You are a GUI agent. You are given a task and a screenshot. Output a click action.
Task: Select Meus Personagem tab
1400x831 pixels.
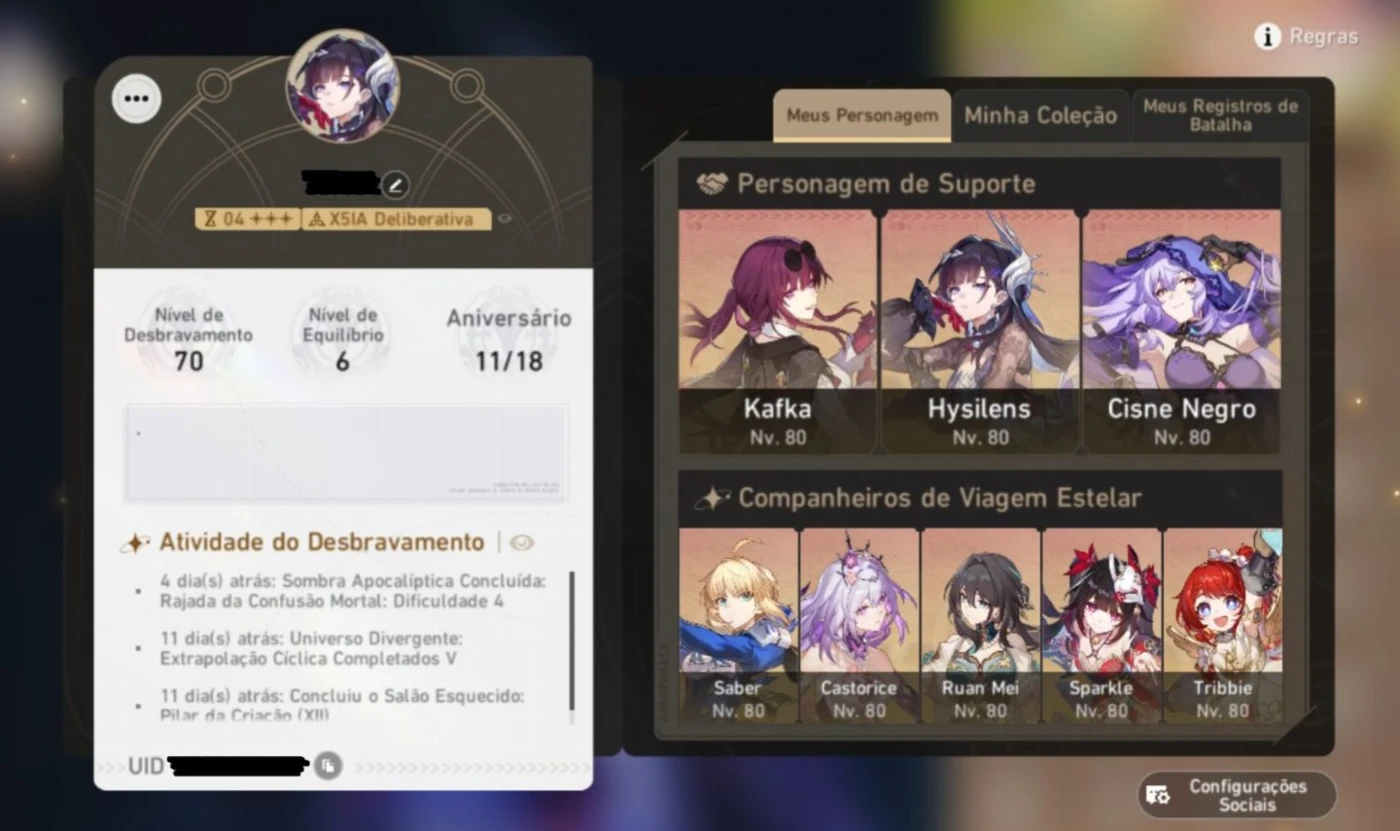click(x=862, y=116)
